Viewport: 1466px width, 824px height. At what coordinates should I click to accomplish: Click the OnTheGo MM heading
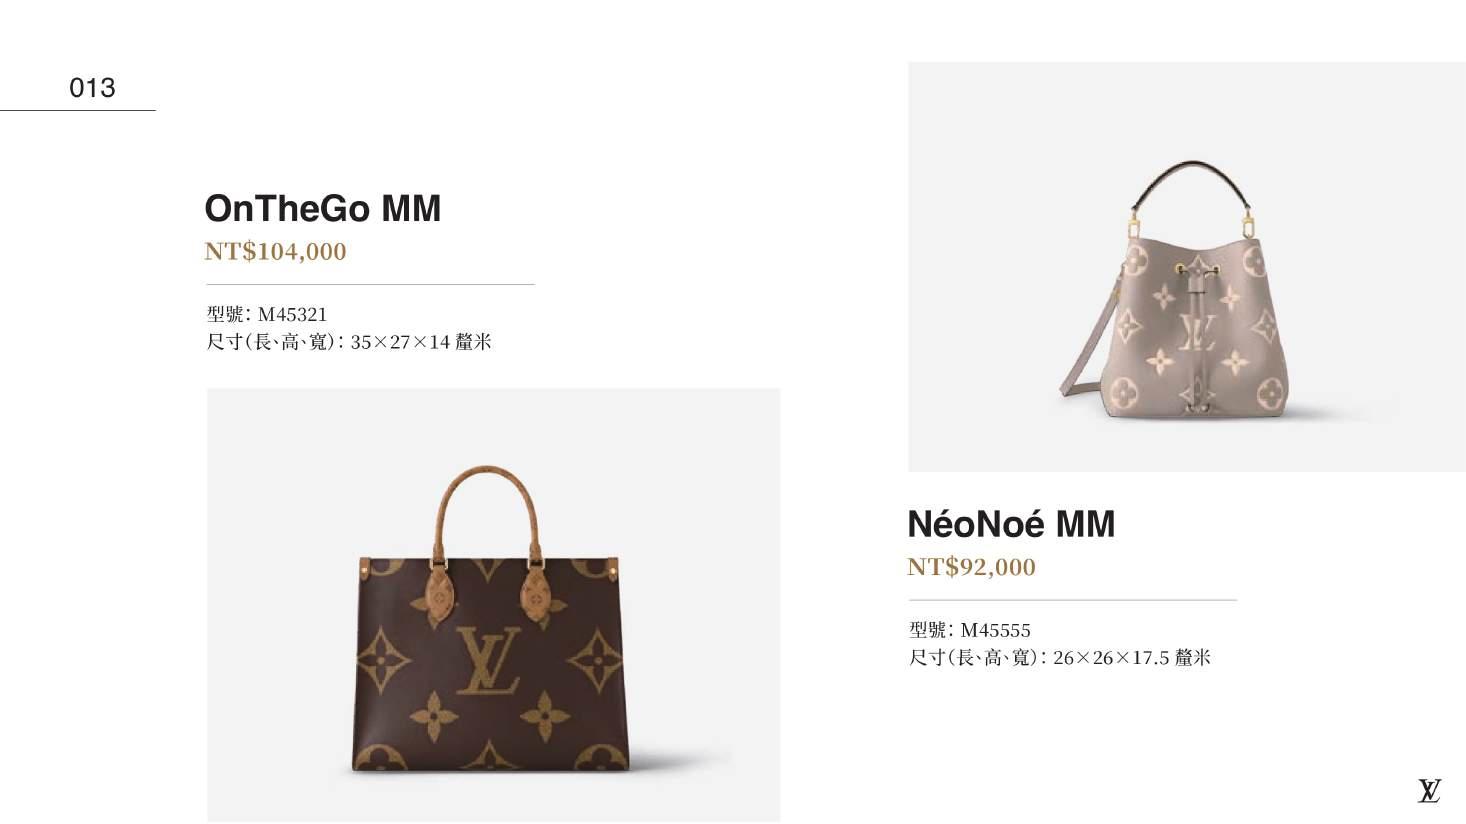click(322, 209)
